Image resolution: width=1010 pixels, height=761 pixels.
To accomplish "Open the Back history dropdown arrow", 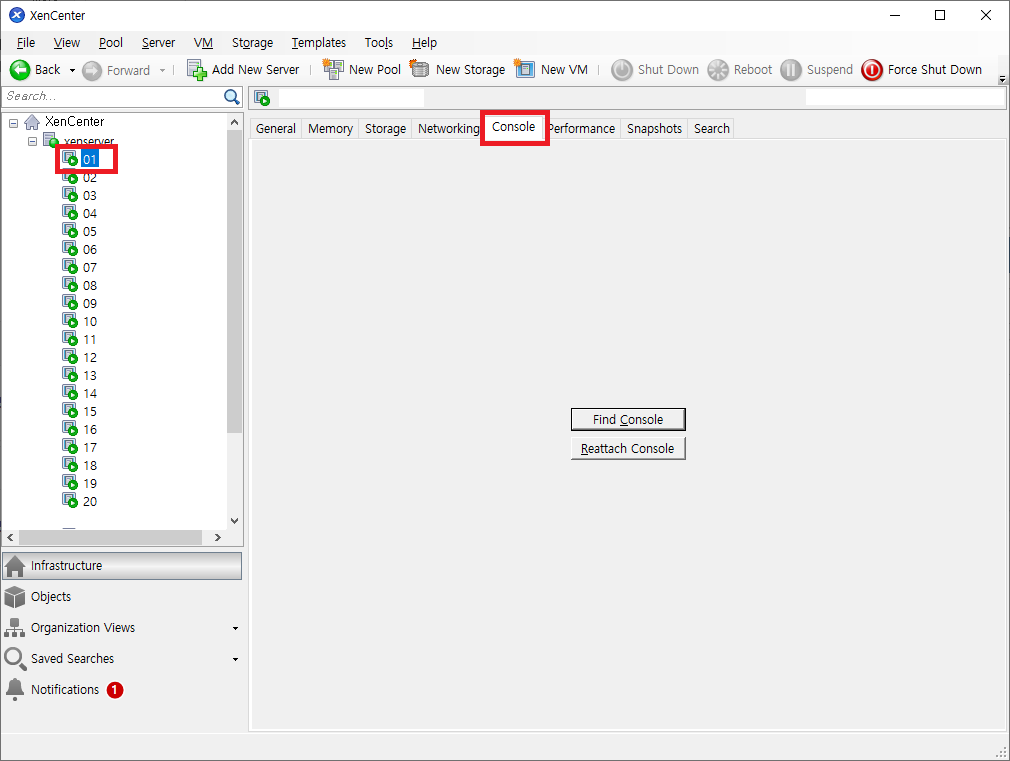I will [72, 70].
